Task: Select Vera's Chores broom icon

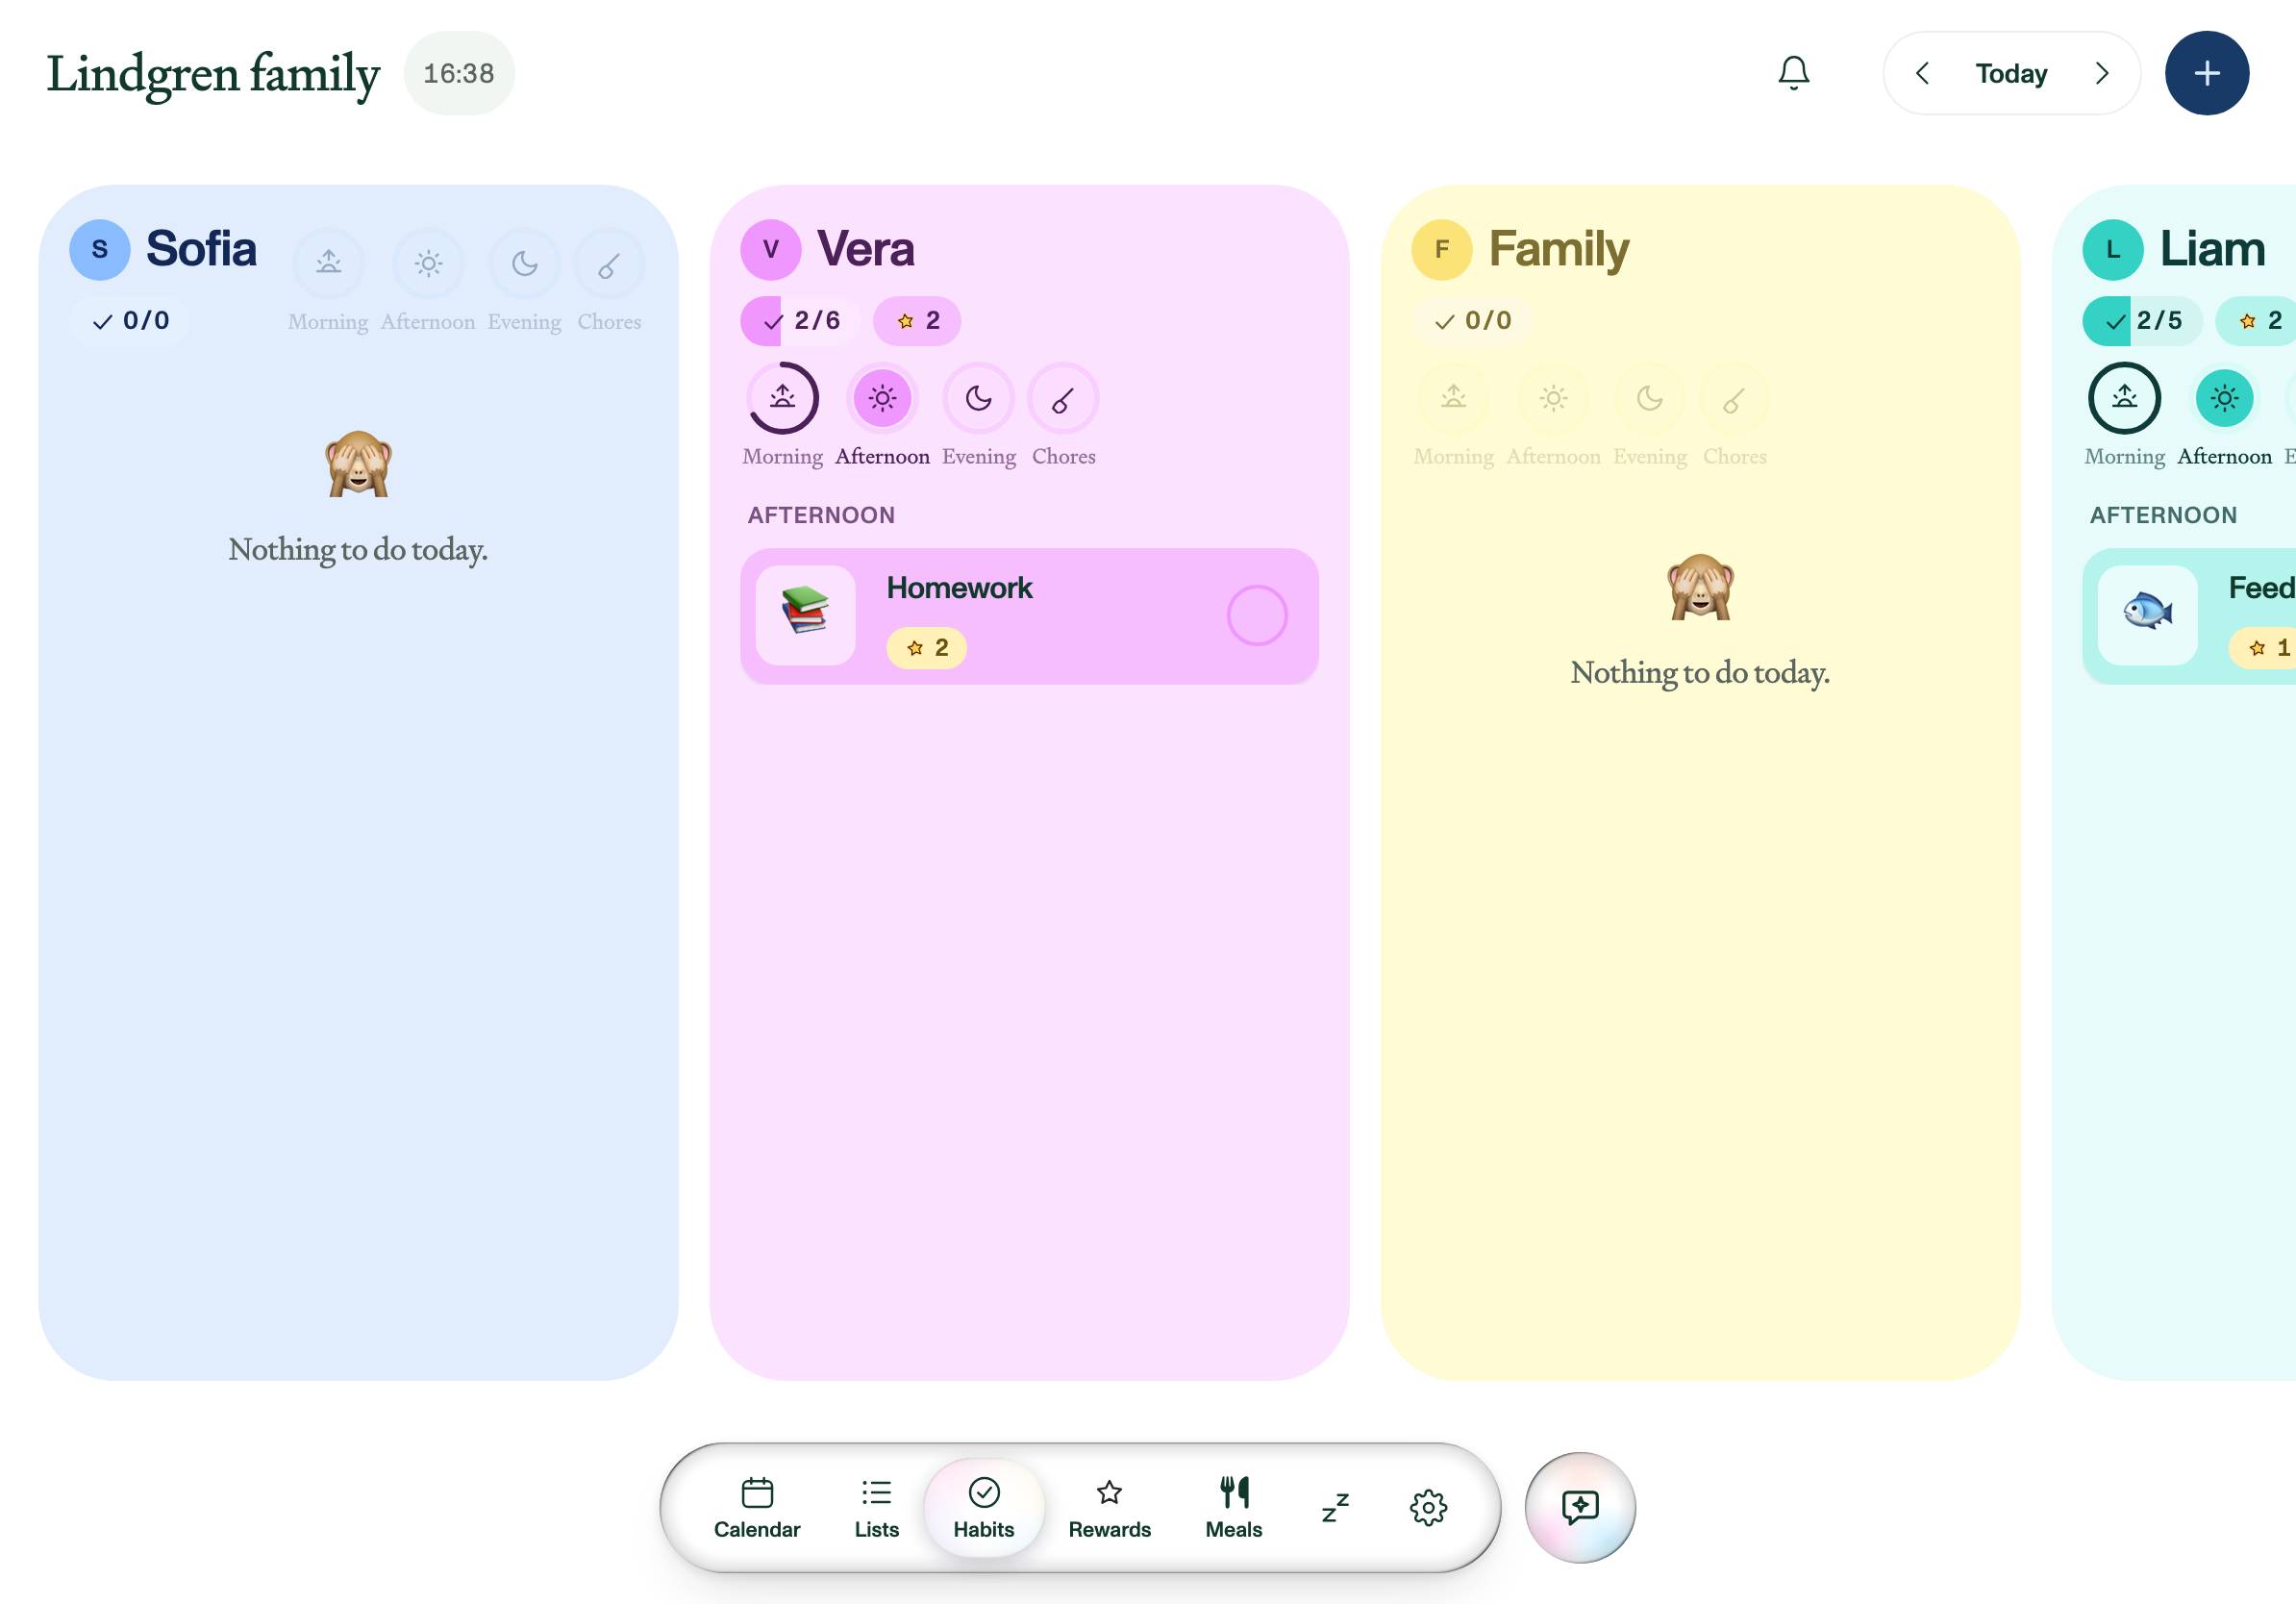Action: click(x=1063, y=399)
